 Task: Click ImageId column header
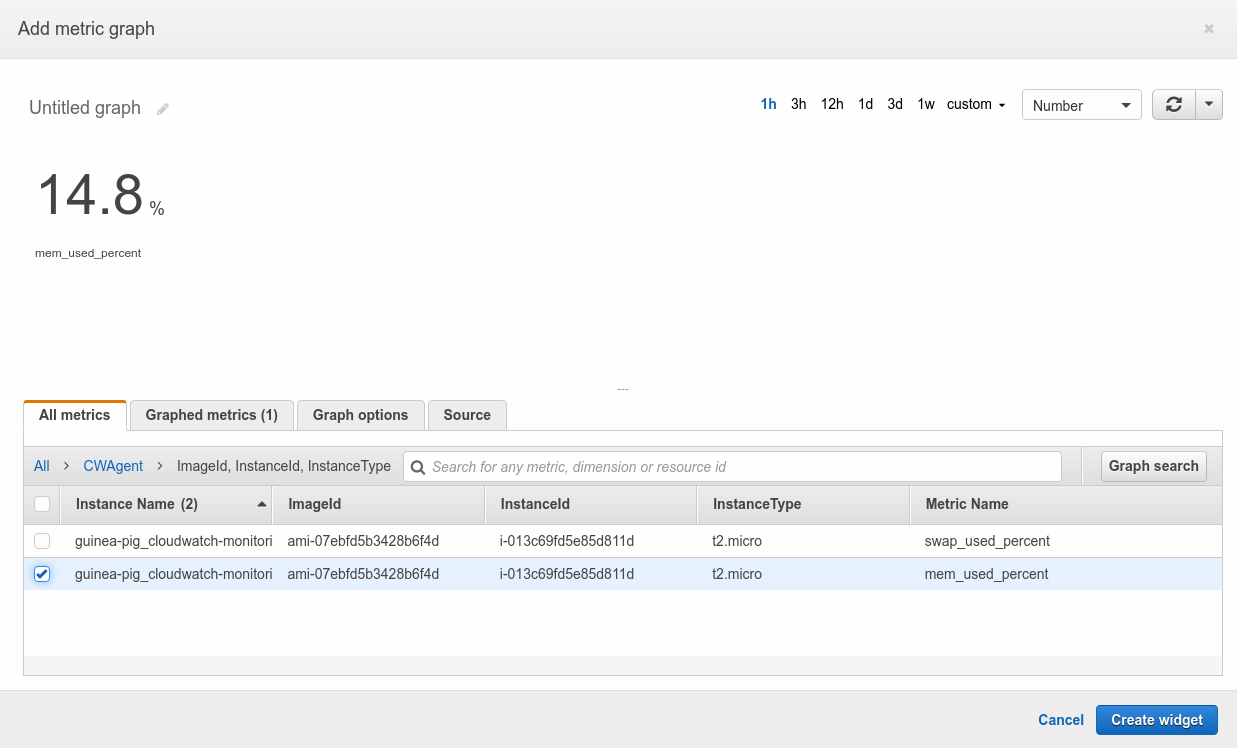coord(378,504)
